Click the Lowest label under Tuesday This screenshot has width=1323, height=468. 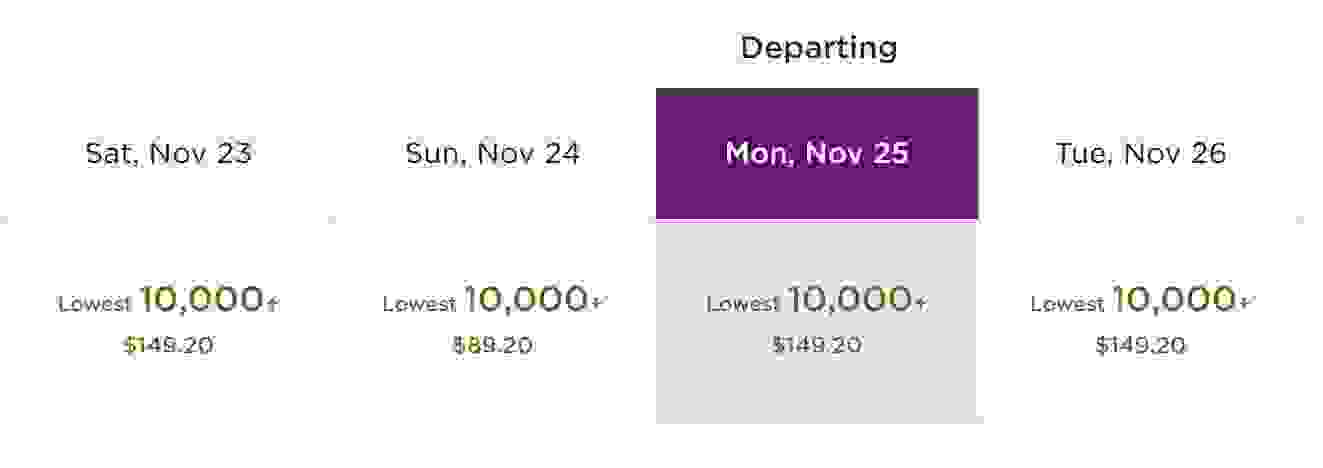[1067, 304]
